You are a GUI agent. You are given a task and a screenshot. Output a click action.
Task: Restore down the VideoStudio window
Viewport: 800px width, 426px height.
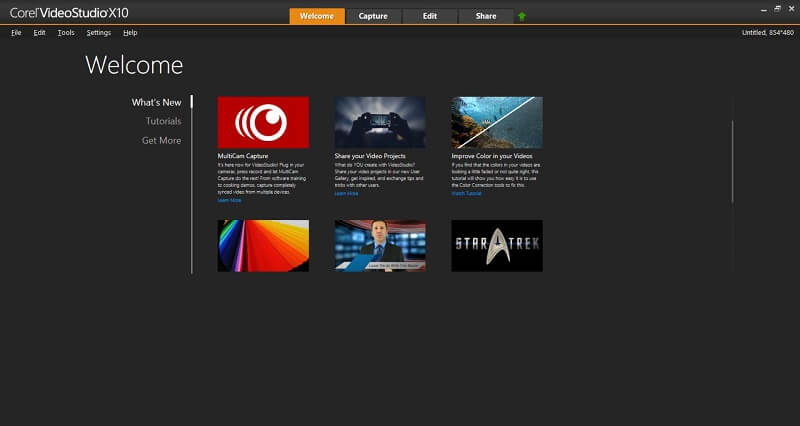[778, 9]
